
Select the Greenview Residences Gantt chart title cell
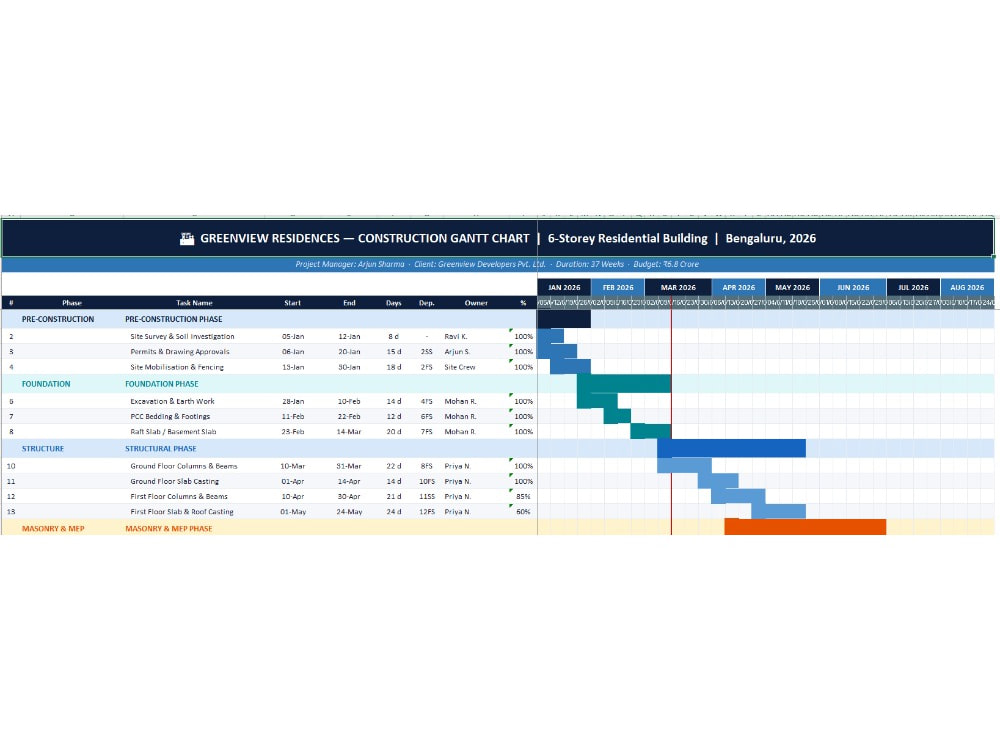497,238
